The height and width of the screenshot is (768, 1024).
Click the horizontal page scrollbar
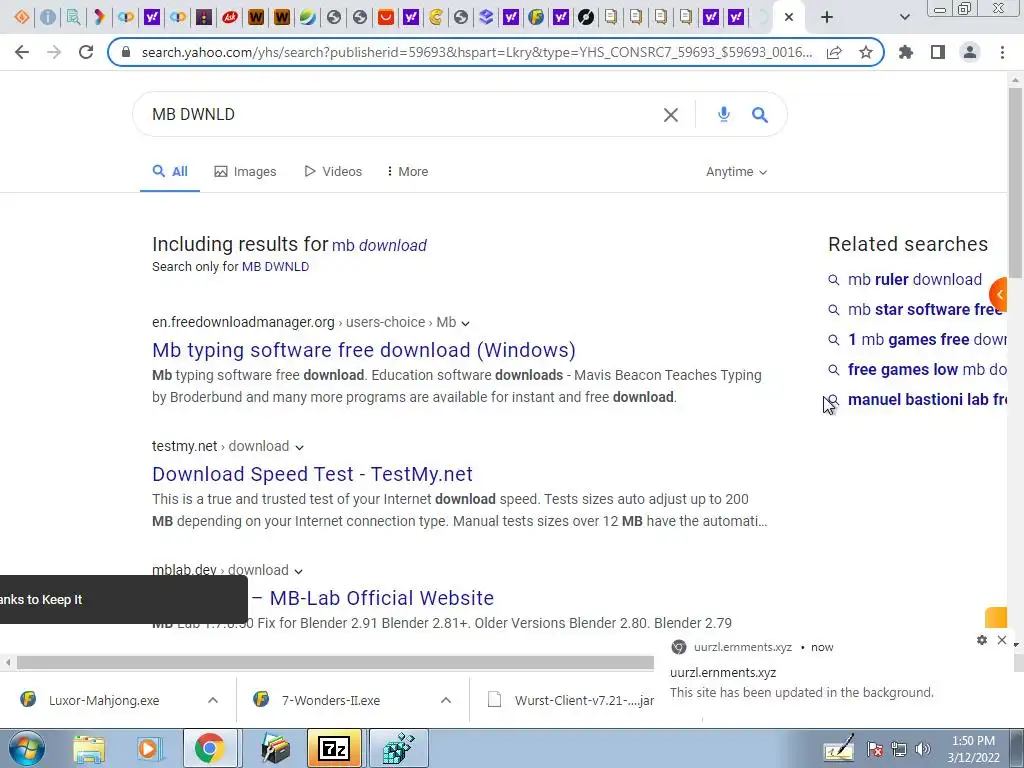pos(333,663)
